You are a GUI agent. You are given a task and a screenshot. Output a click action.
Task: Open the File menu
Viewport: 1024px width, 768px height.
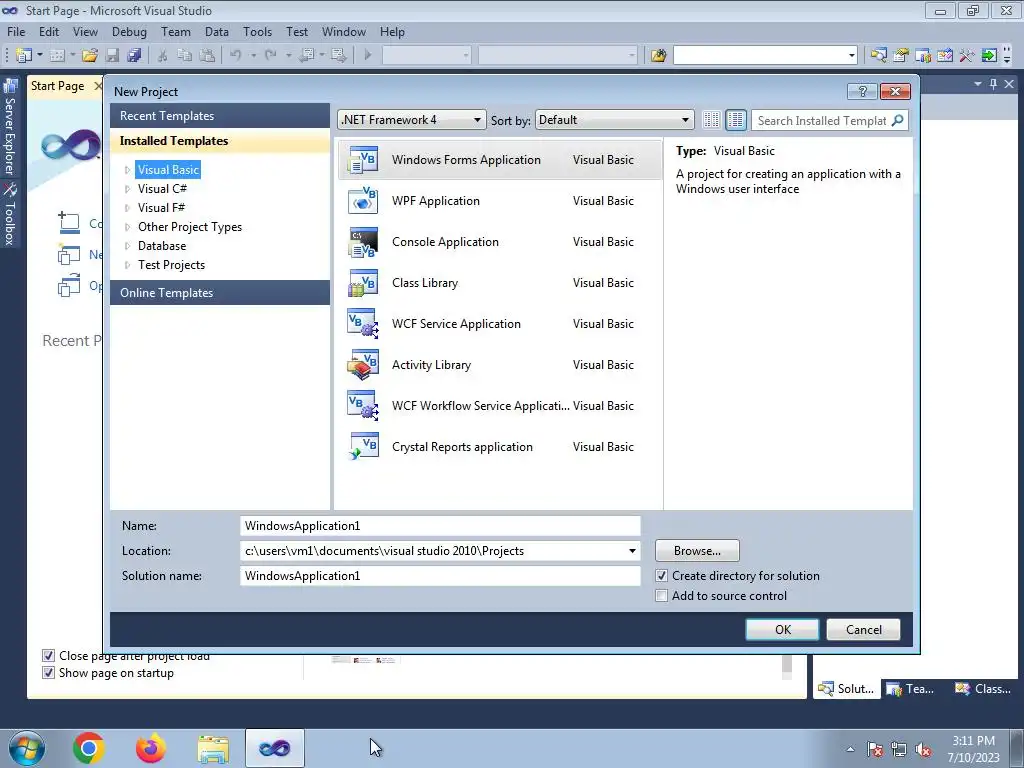point(16,31)
